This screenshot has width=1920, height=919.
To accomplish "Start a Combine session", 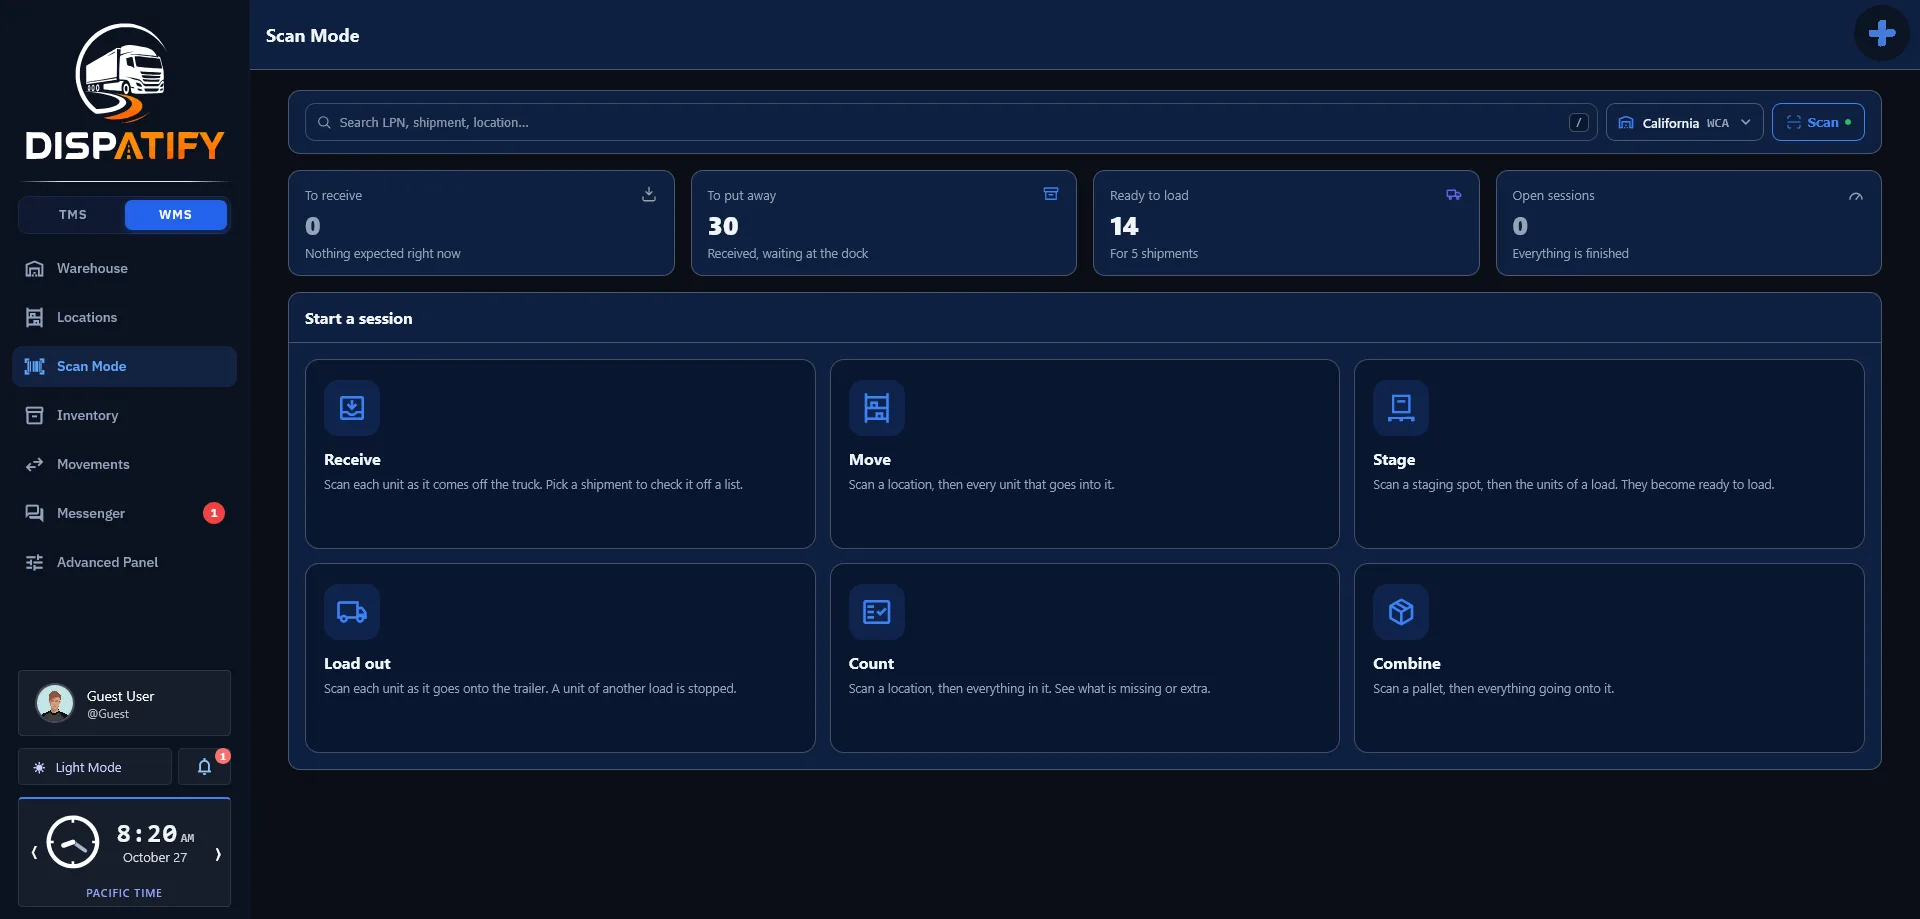I will [x=1609, y=658].
